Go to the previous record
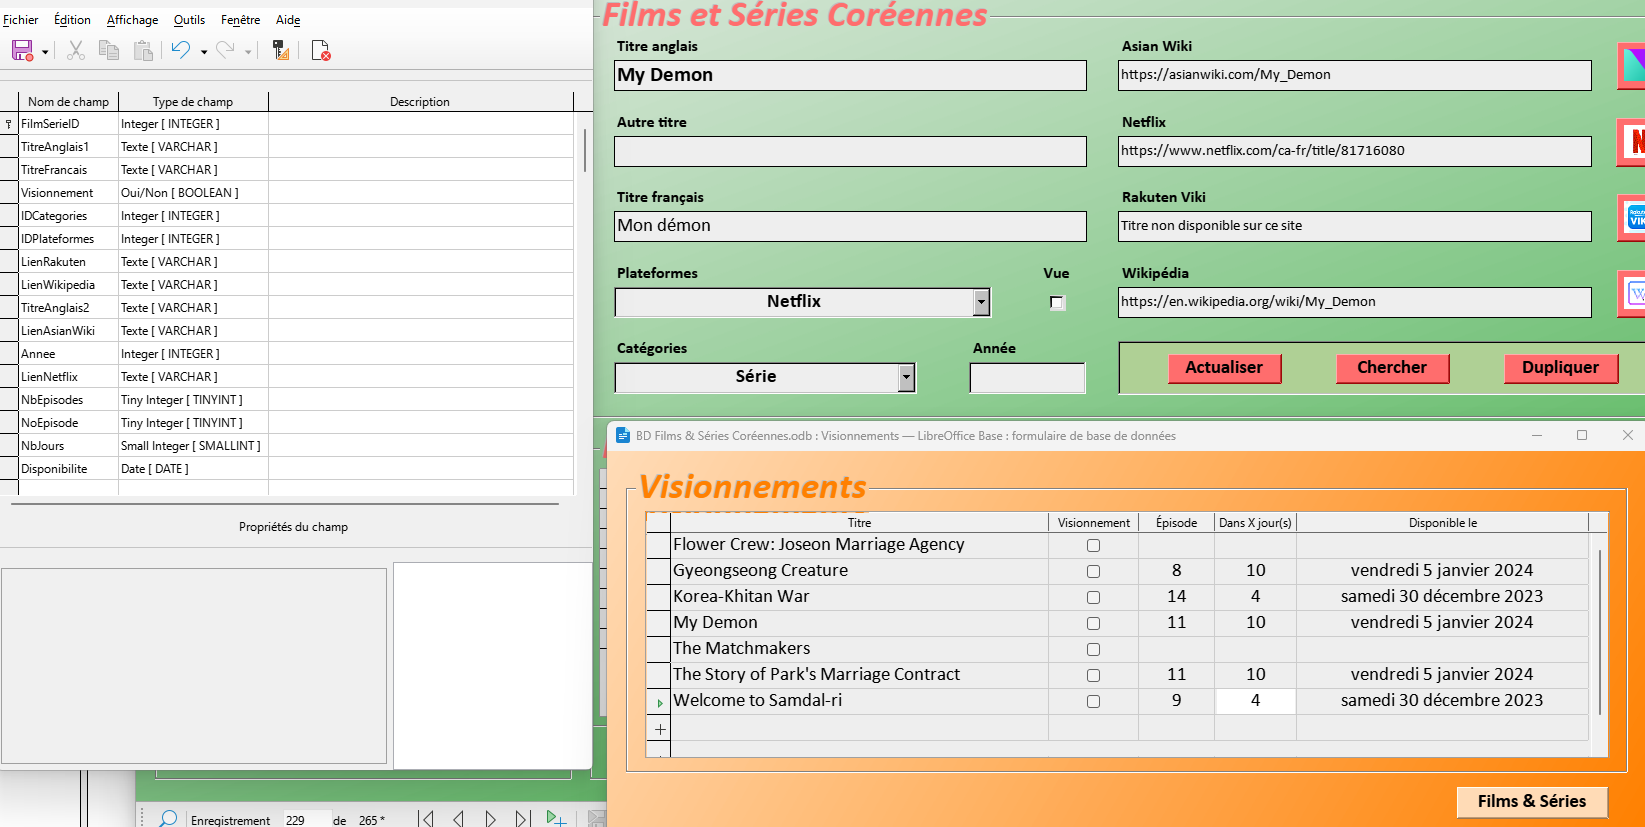The width and height of the screenshot is (1645, 827). pos(458,819)
